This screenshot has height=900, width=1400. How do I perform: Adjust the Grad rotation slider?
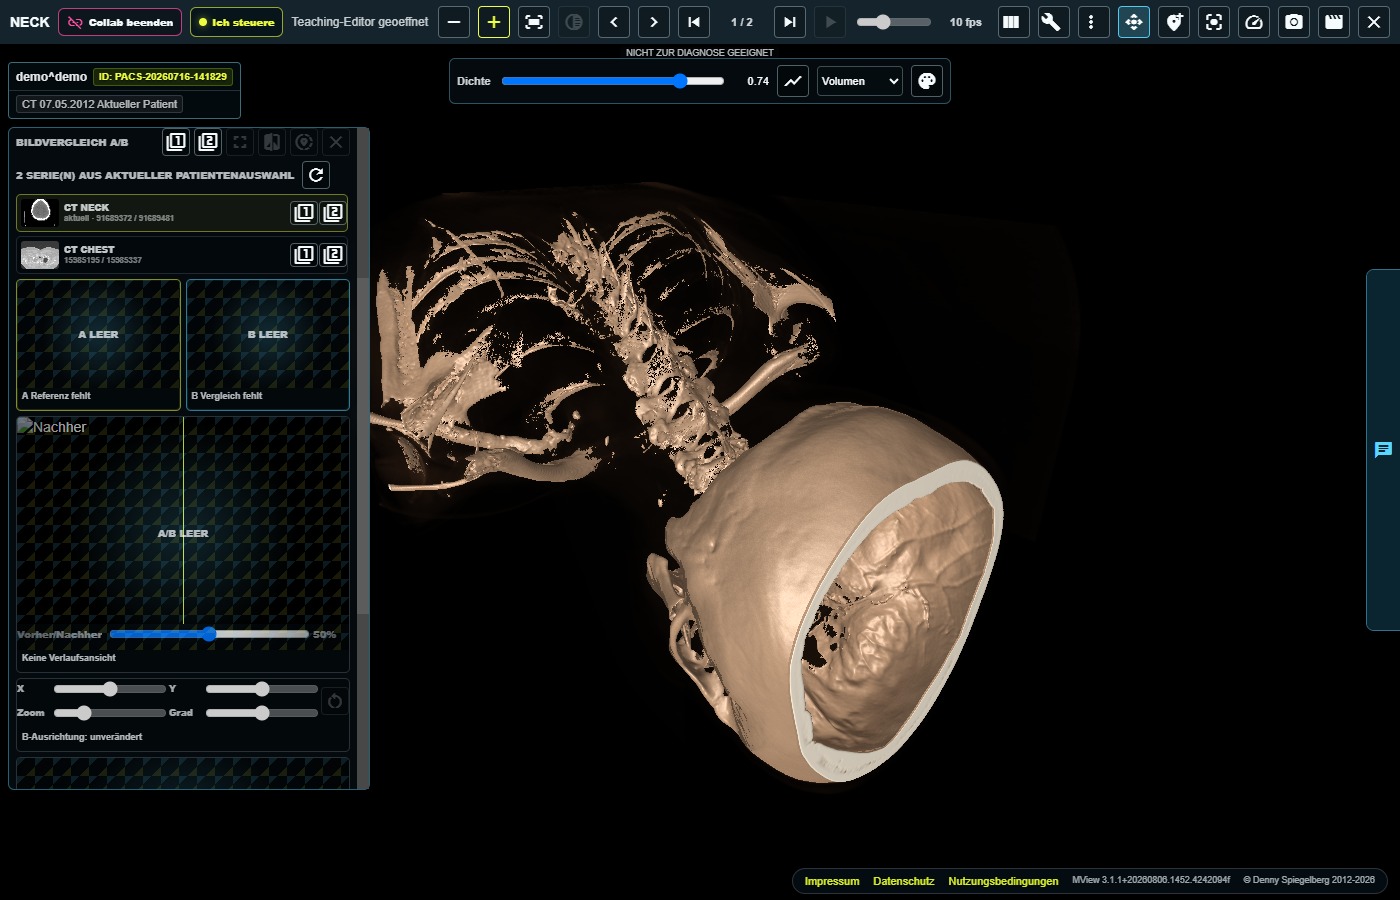[262, 713]
